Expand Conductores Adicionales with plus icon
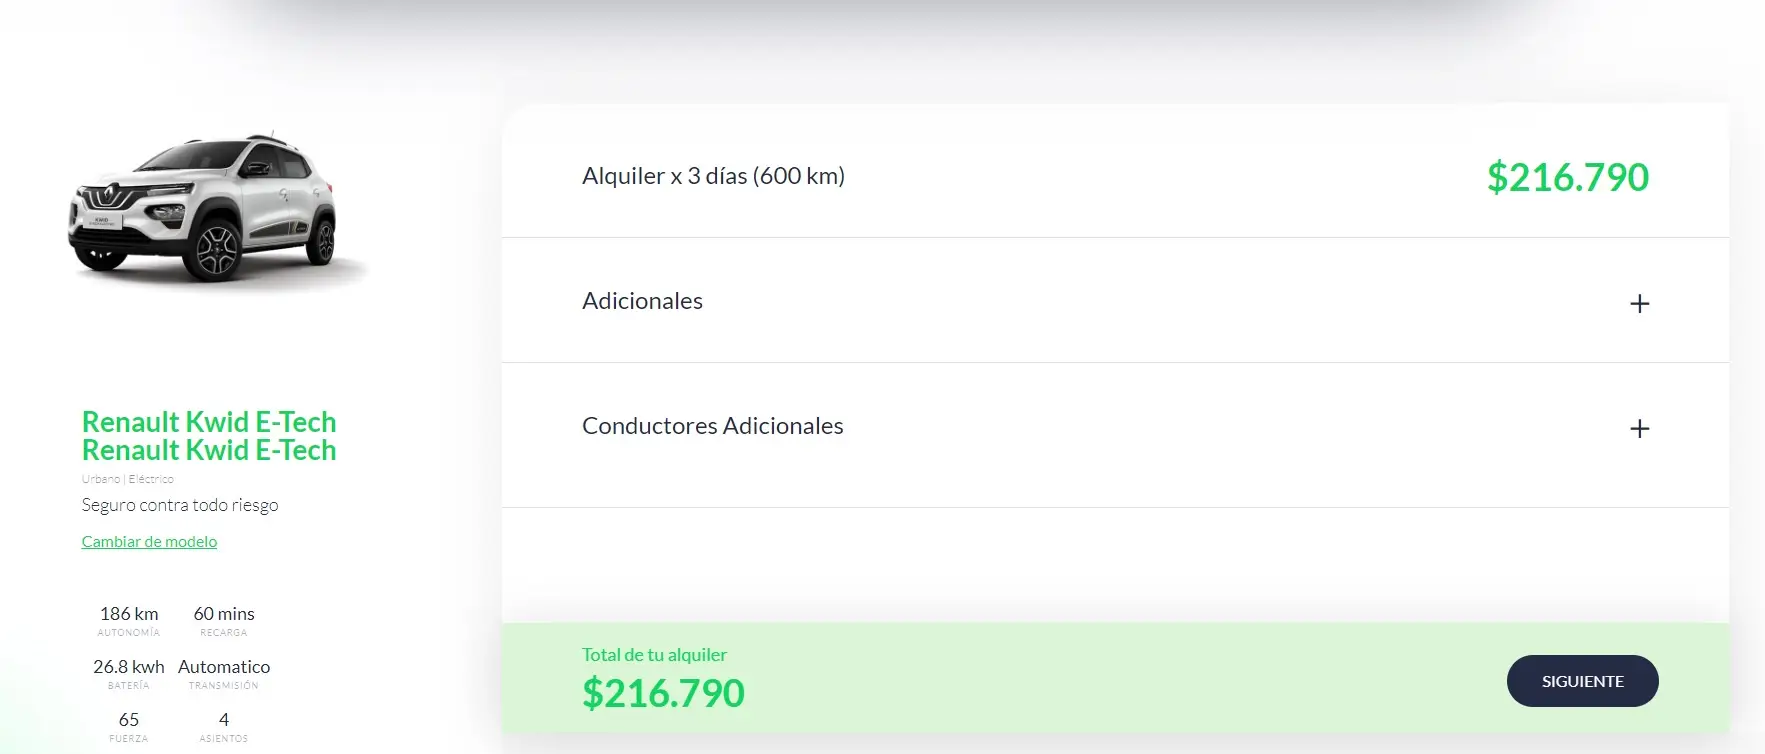Viewport: 1765px width, 754px height. tap(1639, 428)
